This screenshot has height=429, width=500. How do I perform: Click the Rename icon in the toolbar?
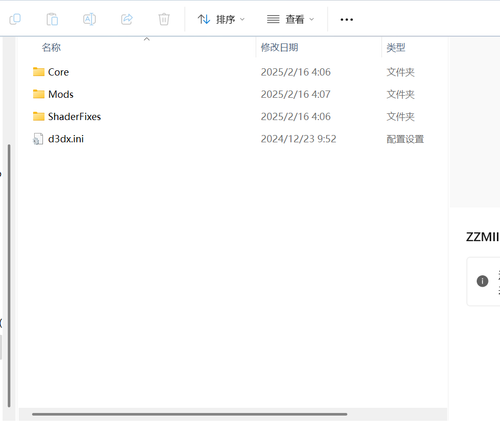point(89,19)
